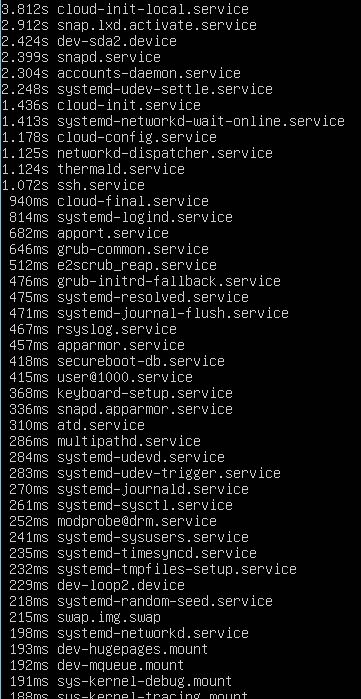Select the networkd-dispatcher.service text
The width and height of the screenshot is (361, 699).
(165, 153)
